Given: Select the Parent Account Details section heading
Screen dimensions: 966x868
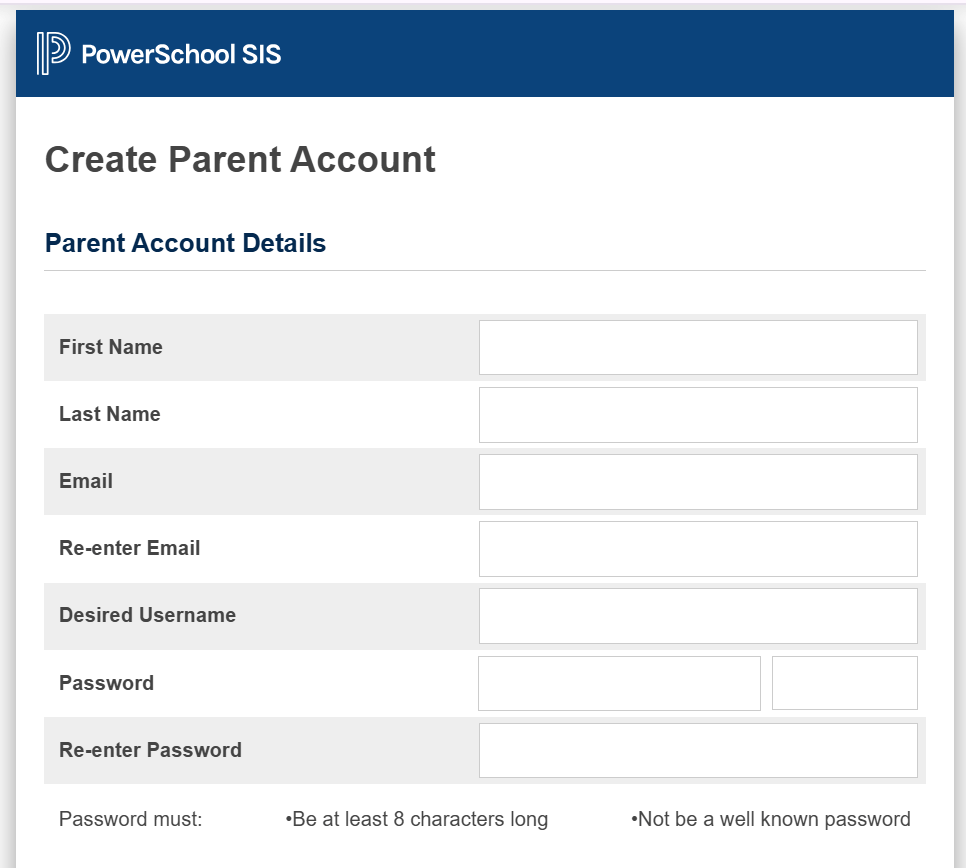Looking at the screenshot, I should click(x=185, y=243).
